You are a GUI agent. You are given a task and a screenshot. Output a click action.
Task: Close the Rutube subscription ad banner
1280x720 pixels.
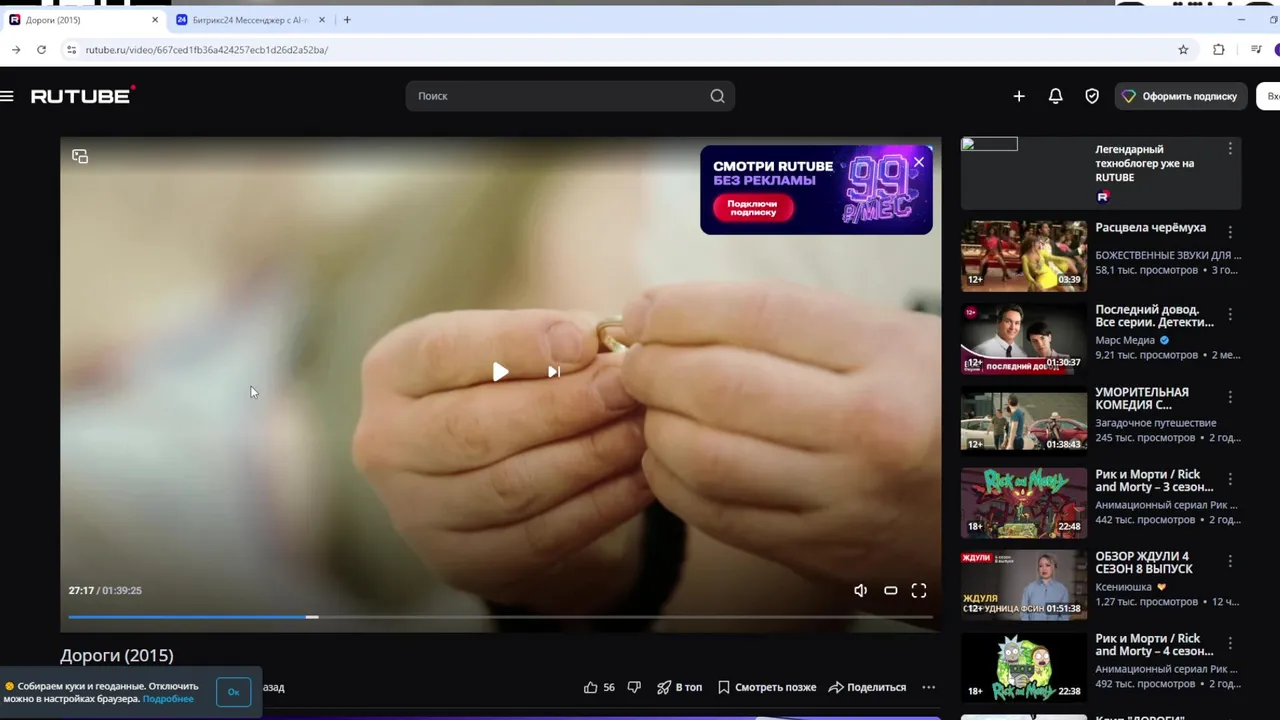point(919,161)
